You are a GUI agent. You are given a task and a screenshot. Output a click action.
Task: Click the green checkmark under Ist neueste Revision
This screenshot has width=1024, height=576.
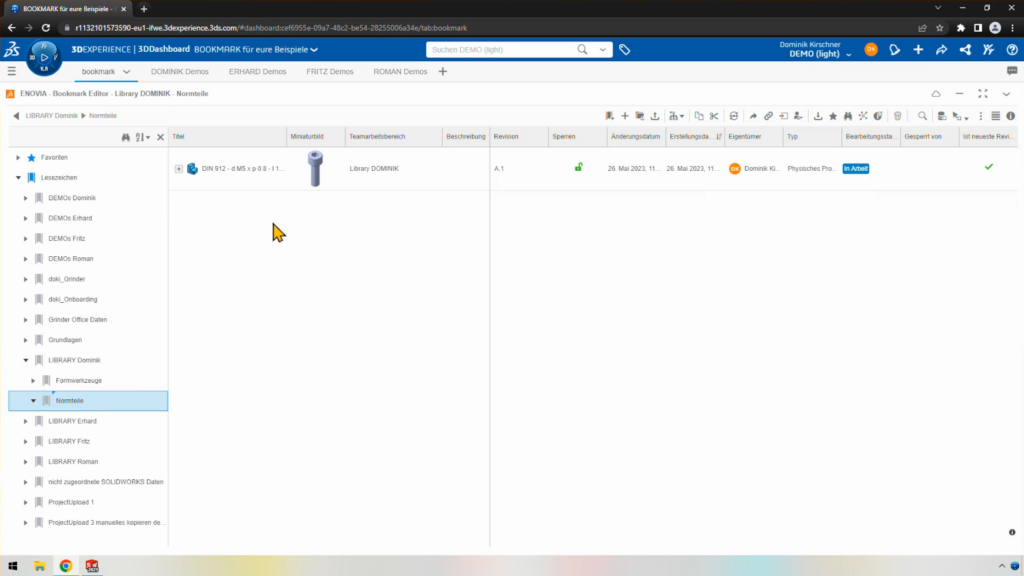point(988,167)
